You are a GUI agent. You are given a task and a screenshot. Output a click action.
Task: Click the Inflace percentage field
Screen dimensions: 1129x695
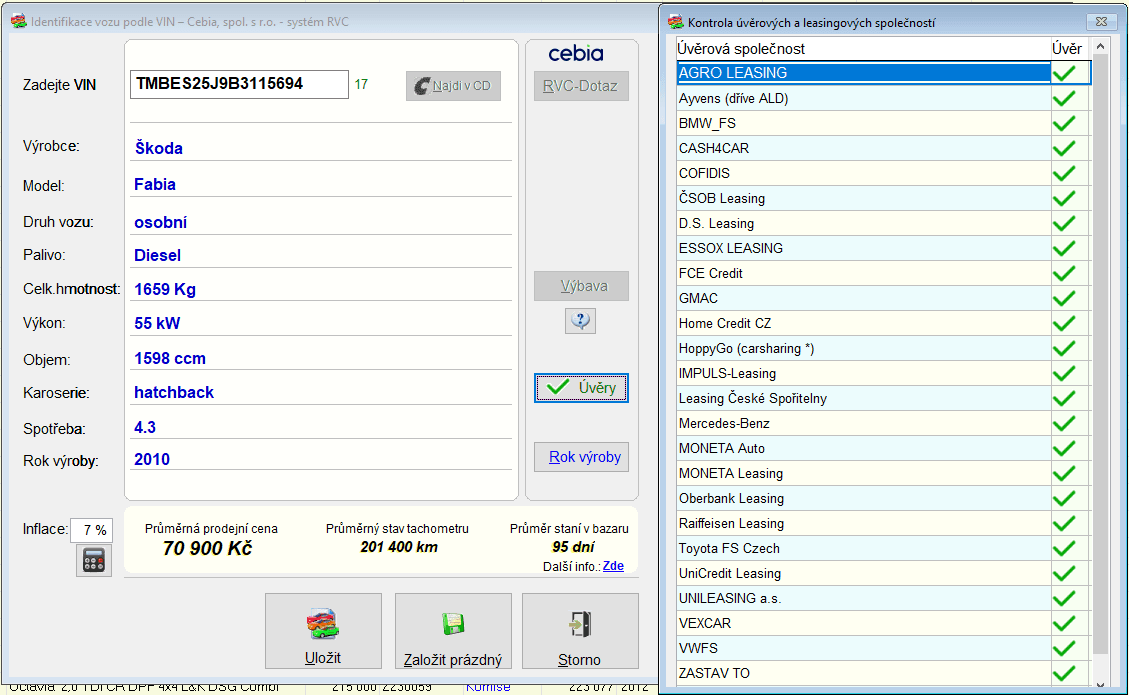point(91,530)
